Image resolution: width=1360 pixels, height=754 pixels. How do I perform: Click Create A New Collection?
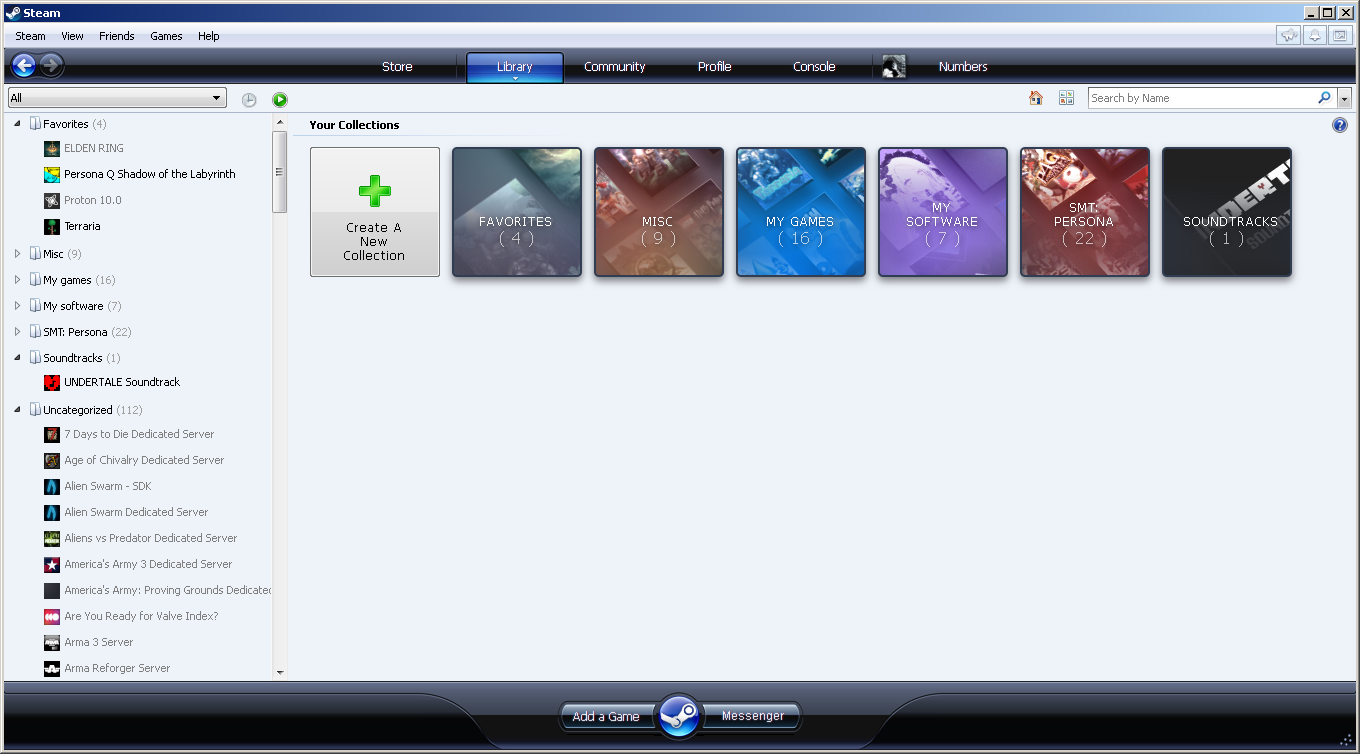[375, 212]
